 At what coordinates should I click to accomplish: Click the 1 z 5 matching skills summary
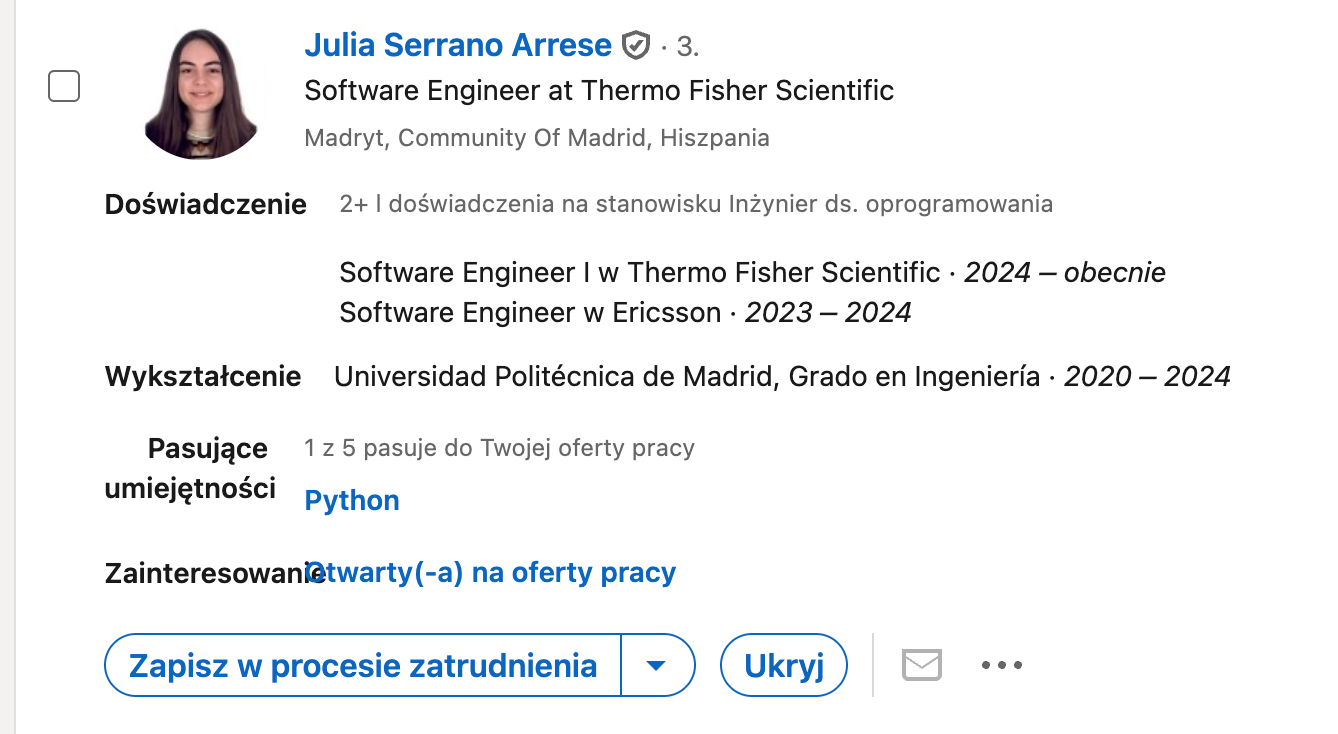[x=499, y=448]
